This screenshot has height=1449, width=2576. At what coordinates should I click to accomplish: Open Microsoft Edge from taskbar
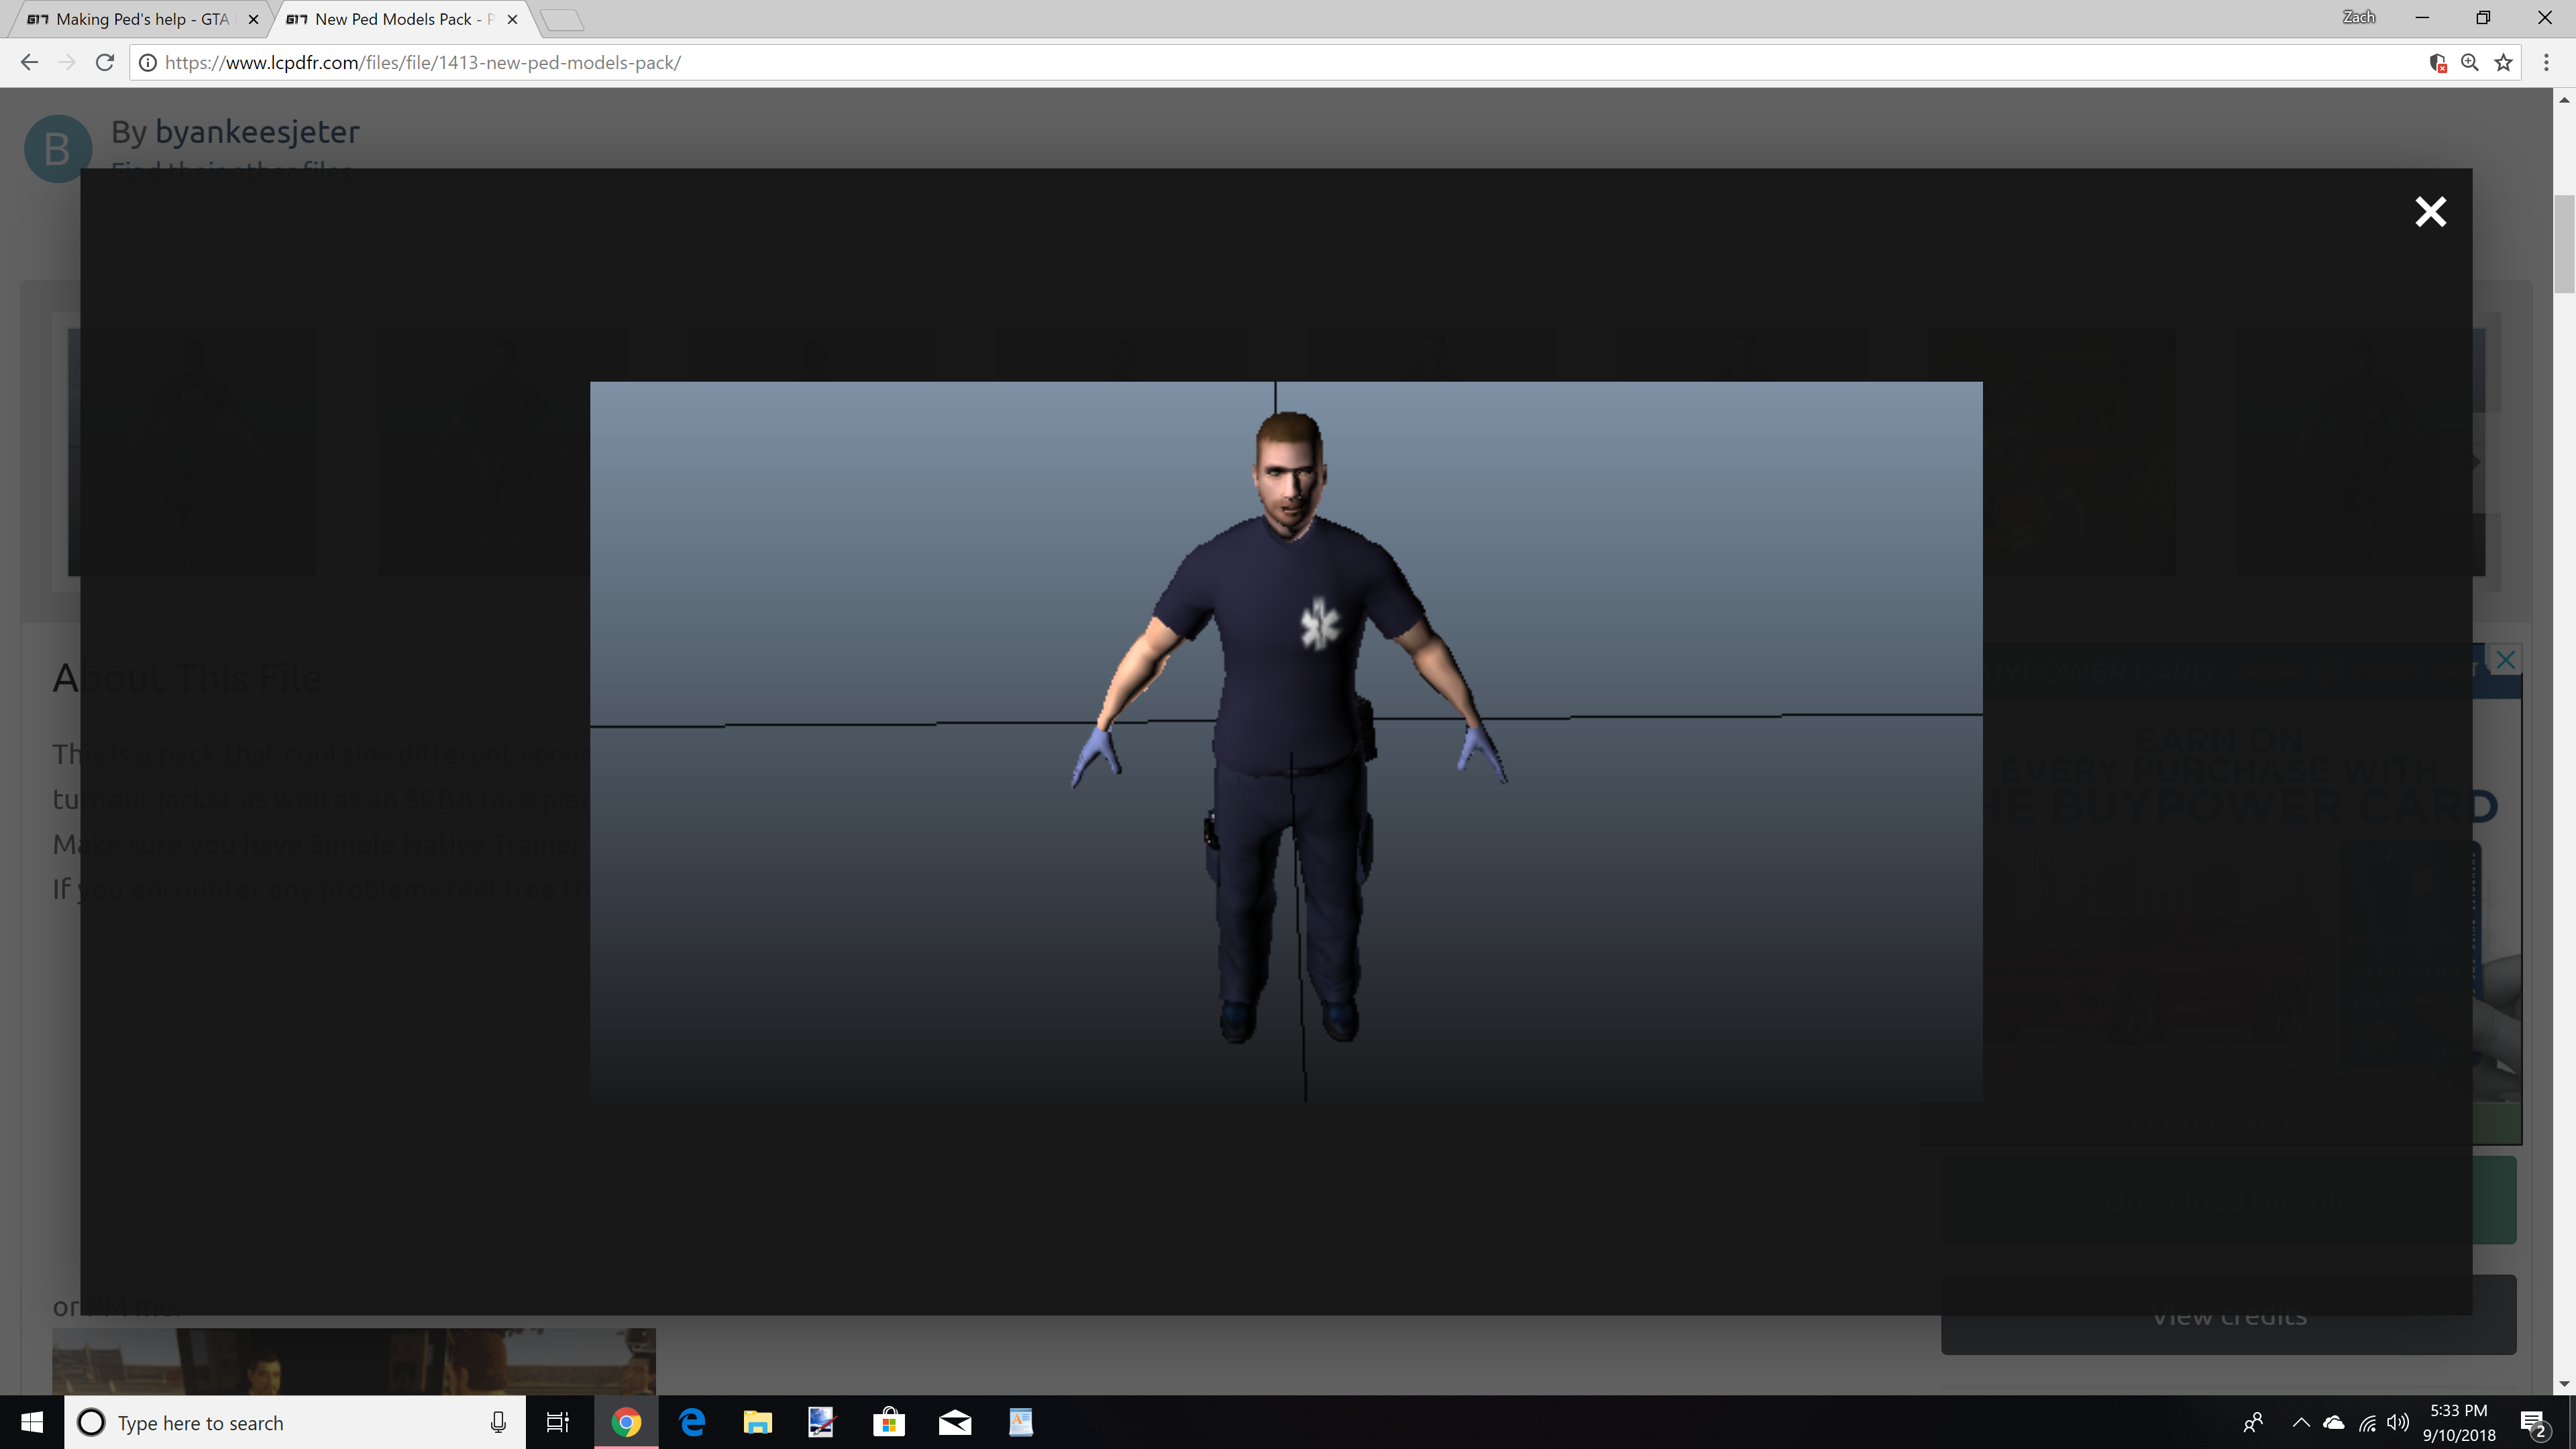[692, 1422]
